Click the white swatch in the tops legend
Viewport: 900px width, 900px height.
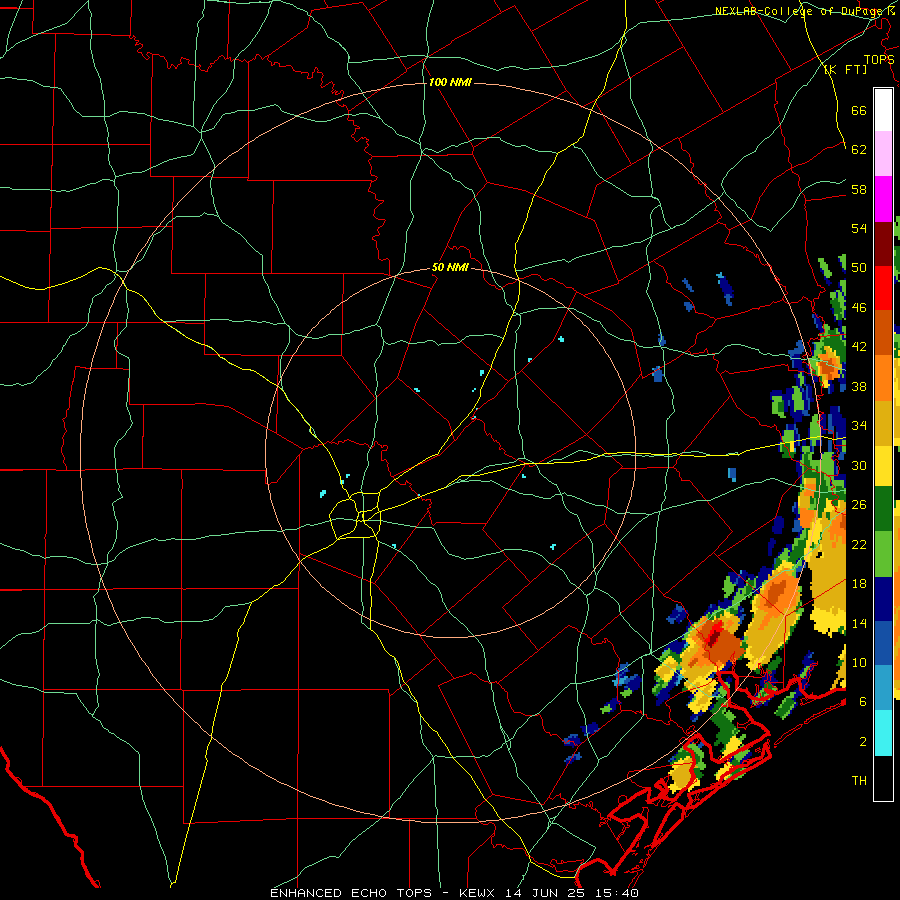pyautogui.click(x=883, y=110)
